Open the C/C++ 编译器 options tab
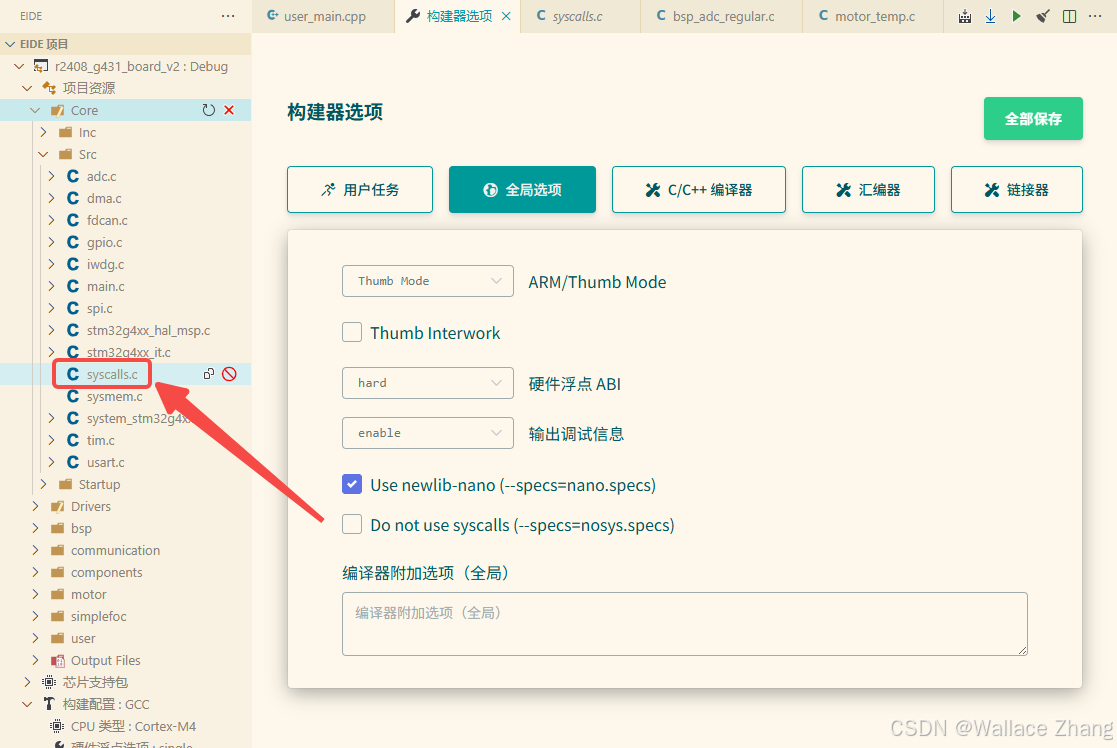Viewport: 1117px width, 748px height. tap(699, 189)
